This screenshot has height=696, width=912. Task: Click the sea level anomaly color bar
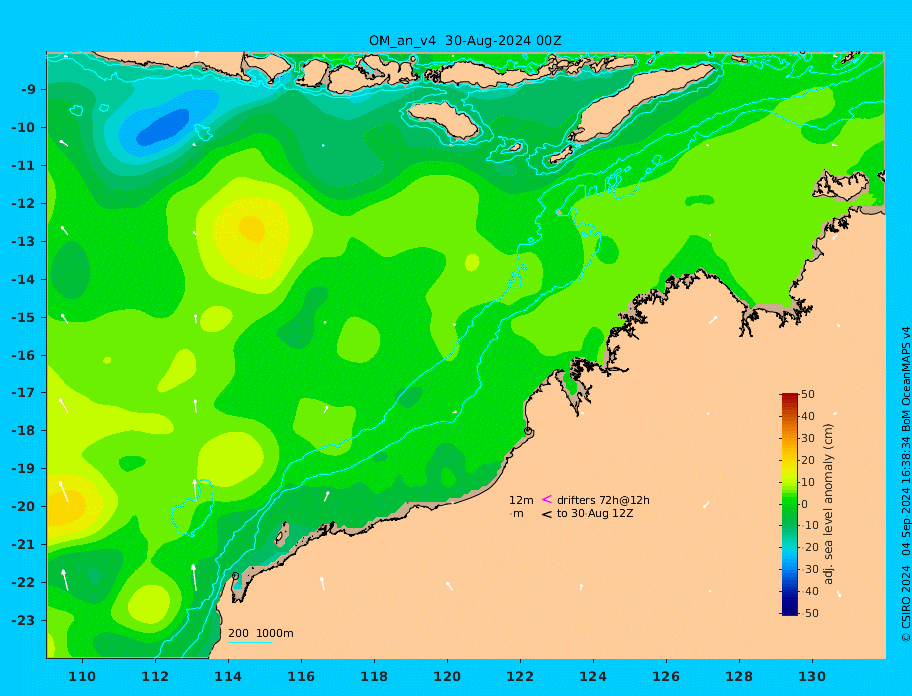(x=789, y=504)
